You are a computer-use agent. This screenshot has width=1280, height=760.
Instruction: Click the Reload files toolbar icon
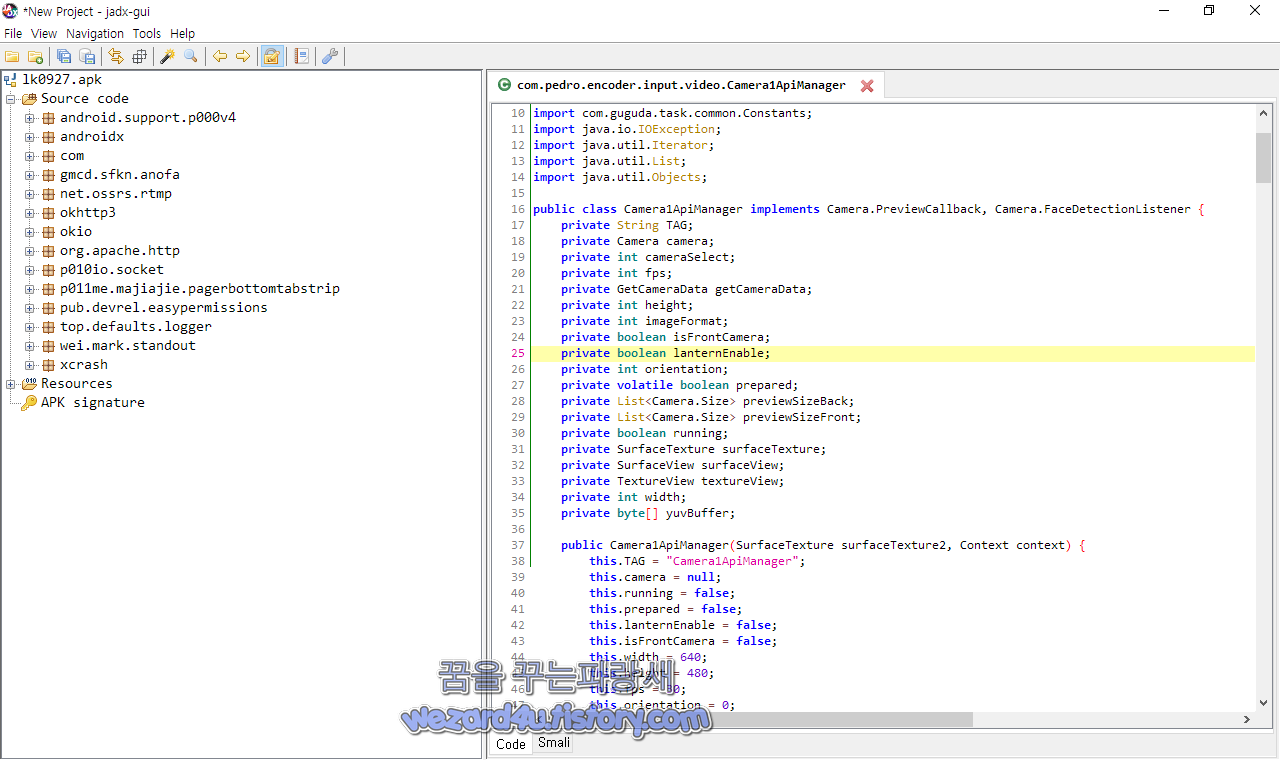pyautogui.click(x=113, y=56)
